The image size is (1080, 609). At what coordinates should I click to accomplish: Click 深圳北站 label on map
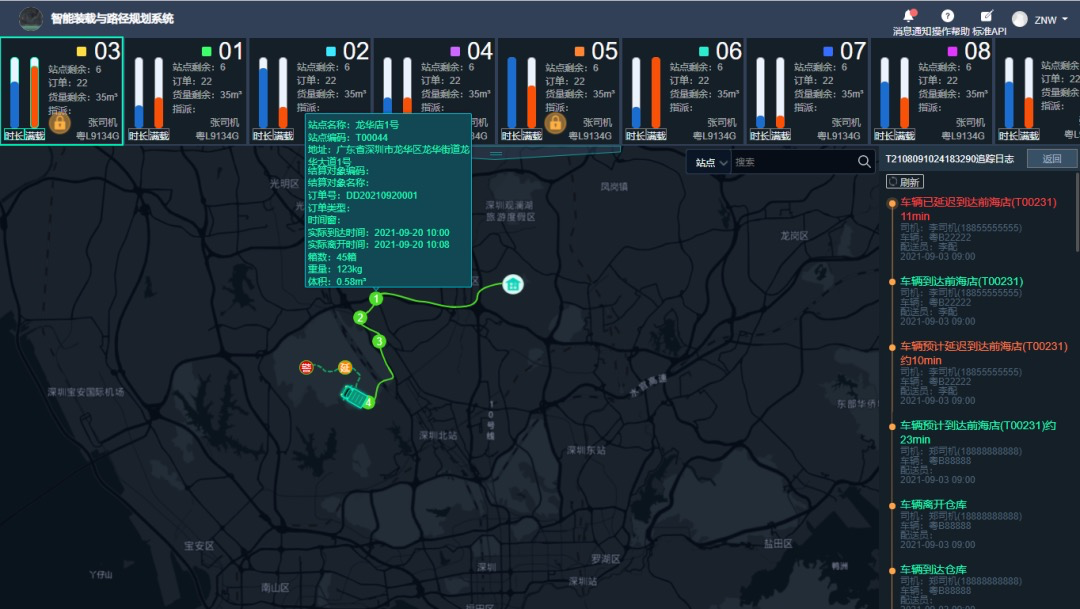(438, 435)
